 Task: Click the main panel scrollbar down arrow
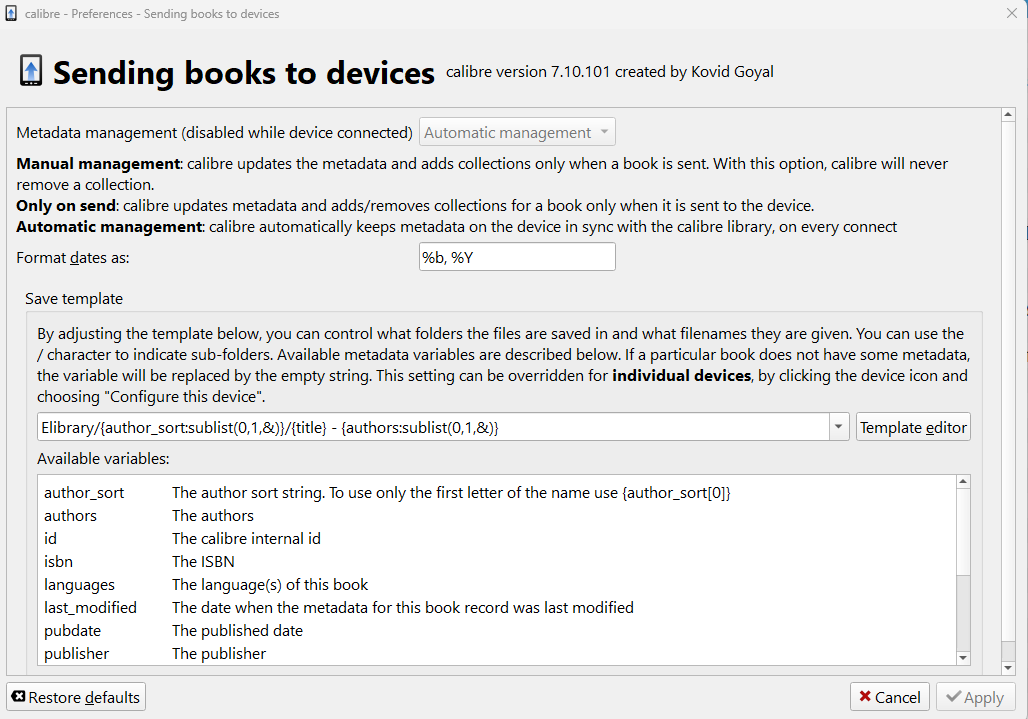click(x=1009, y=667)
